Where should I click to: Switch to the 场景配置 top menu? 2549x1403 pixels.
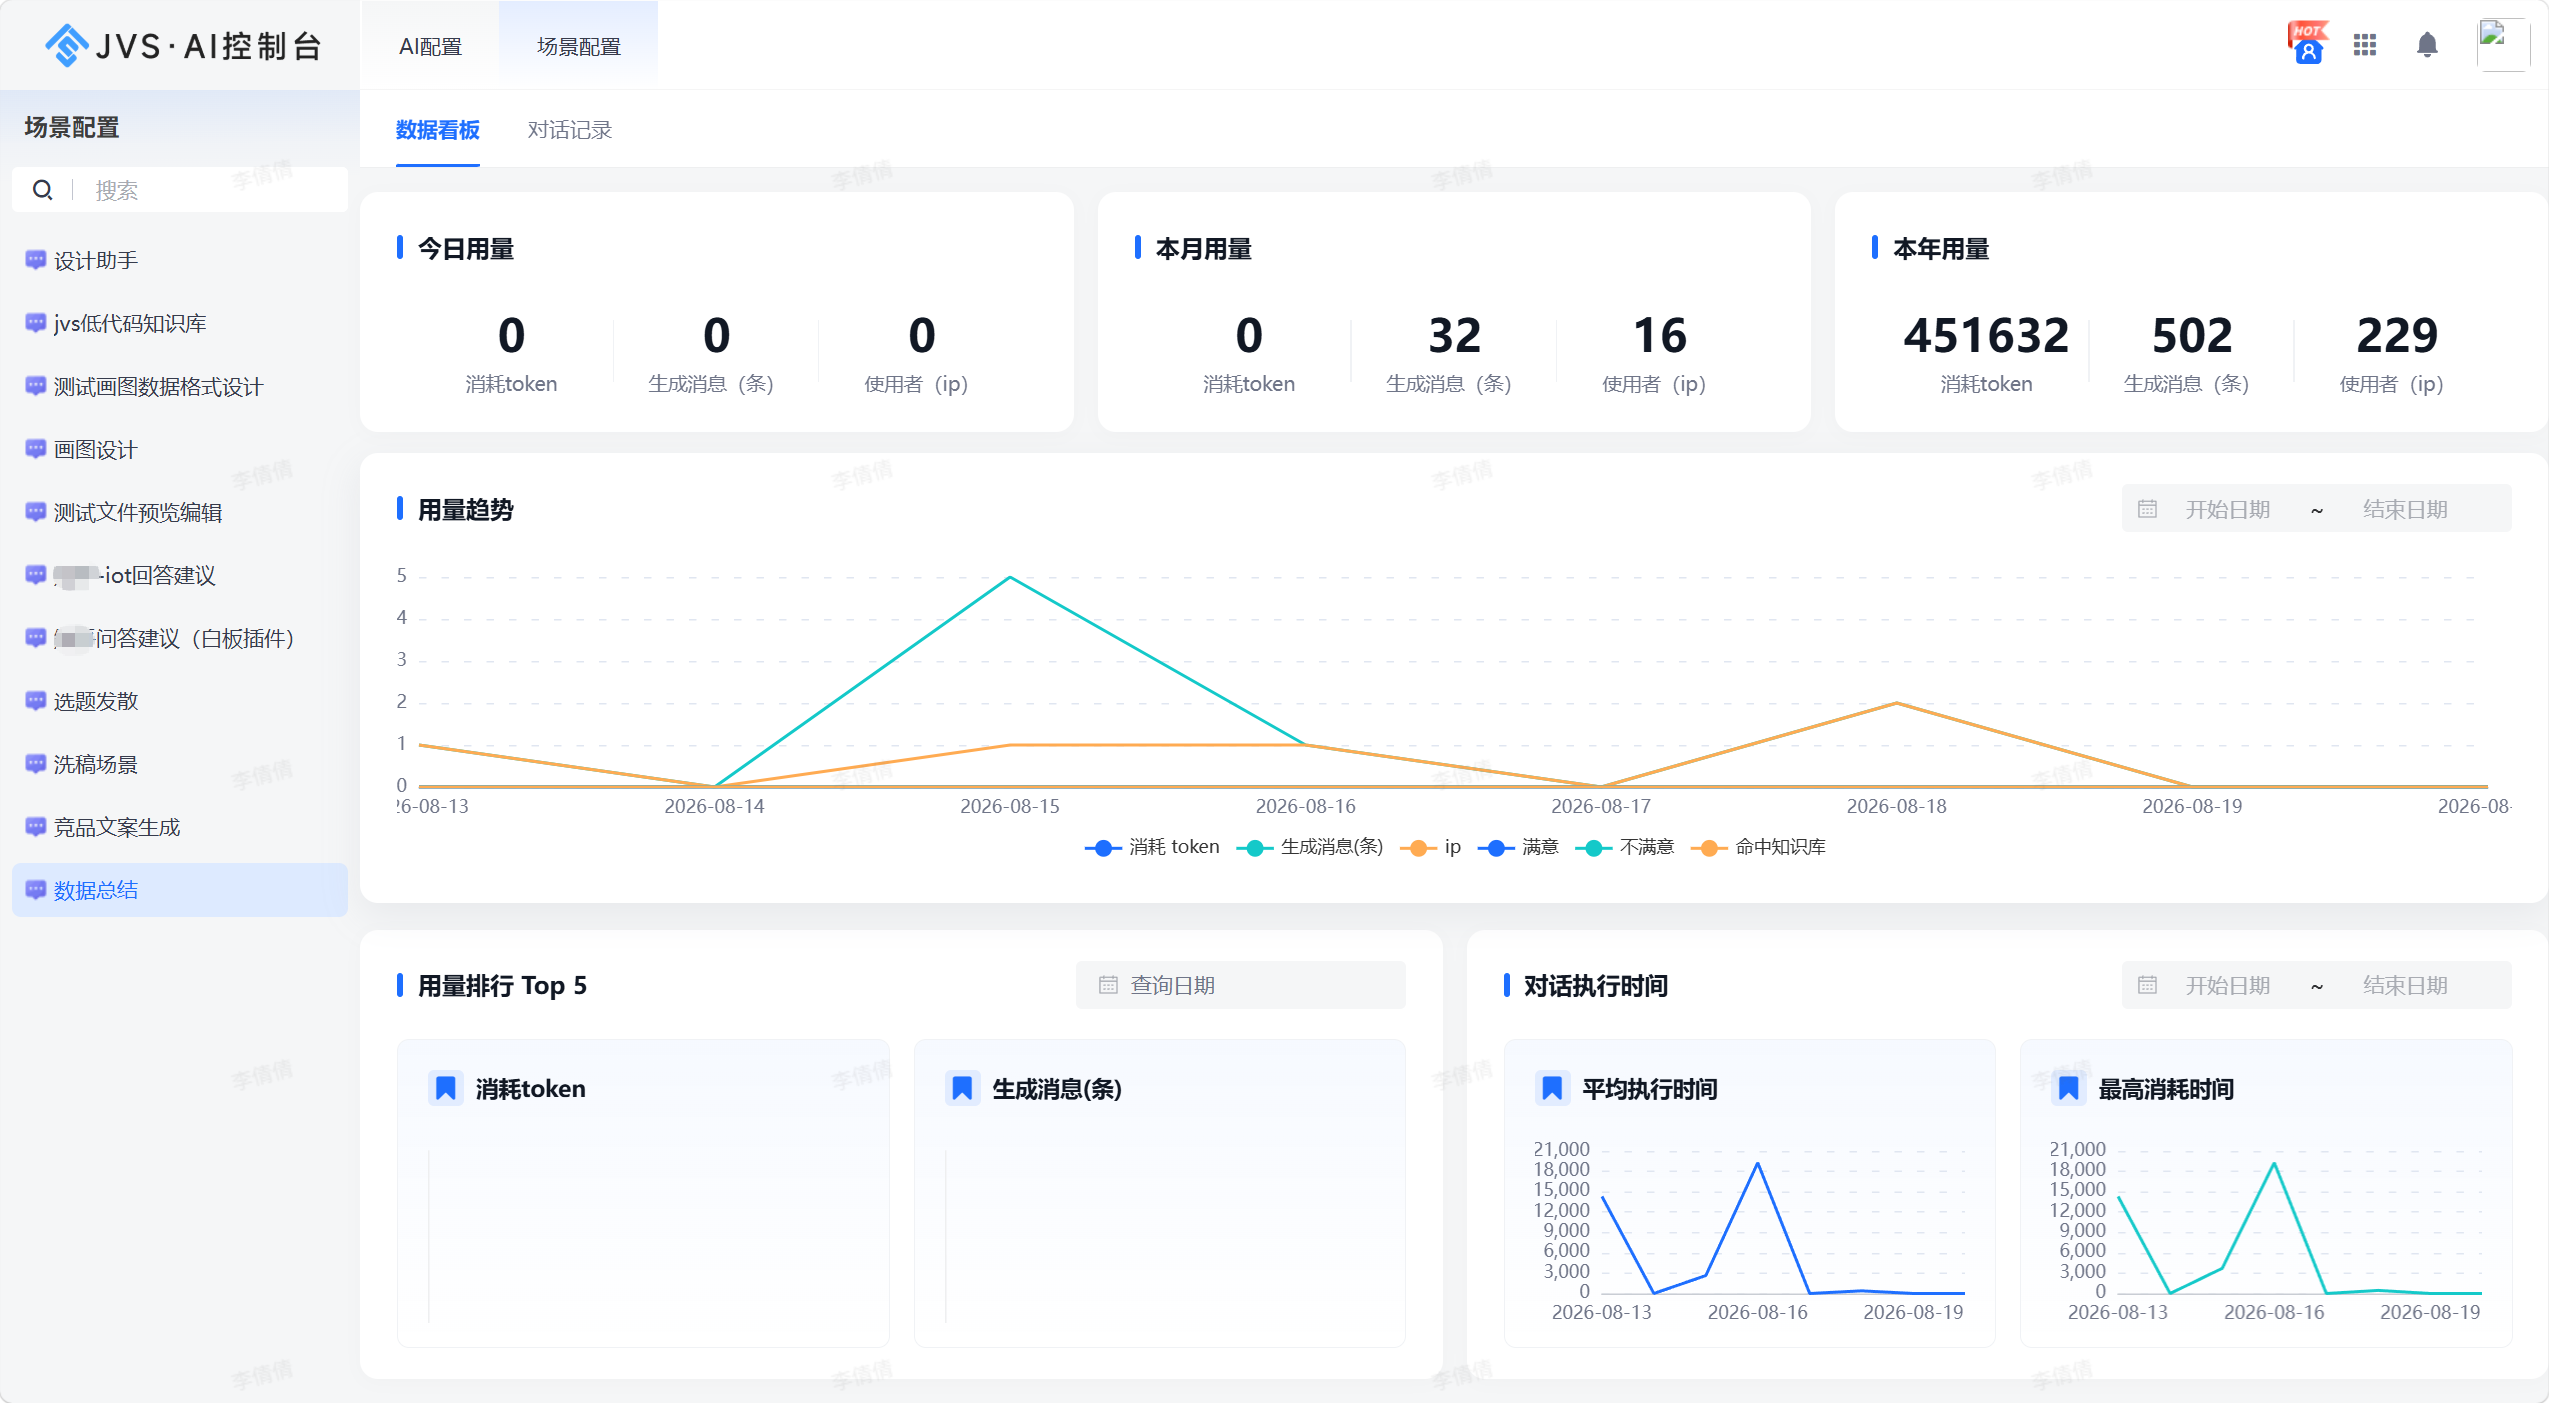click(x=578, y=46)
